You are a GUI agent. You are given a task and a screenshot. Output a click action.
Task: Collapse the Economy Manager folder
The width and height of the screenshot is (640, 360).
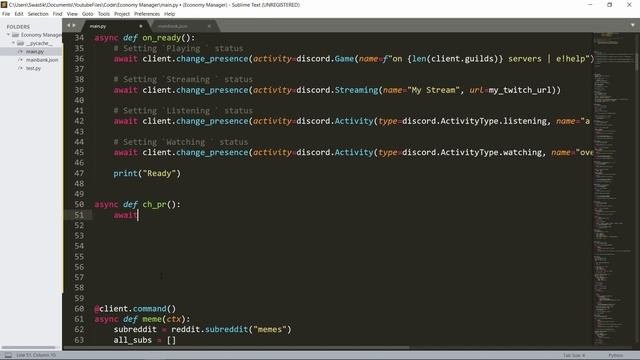8,35
